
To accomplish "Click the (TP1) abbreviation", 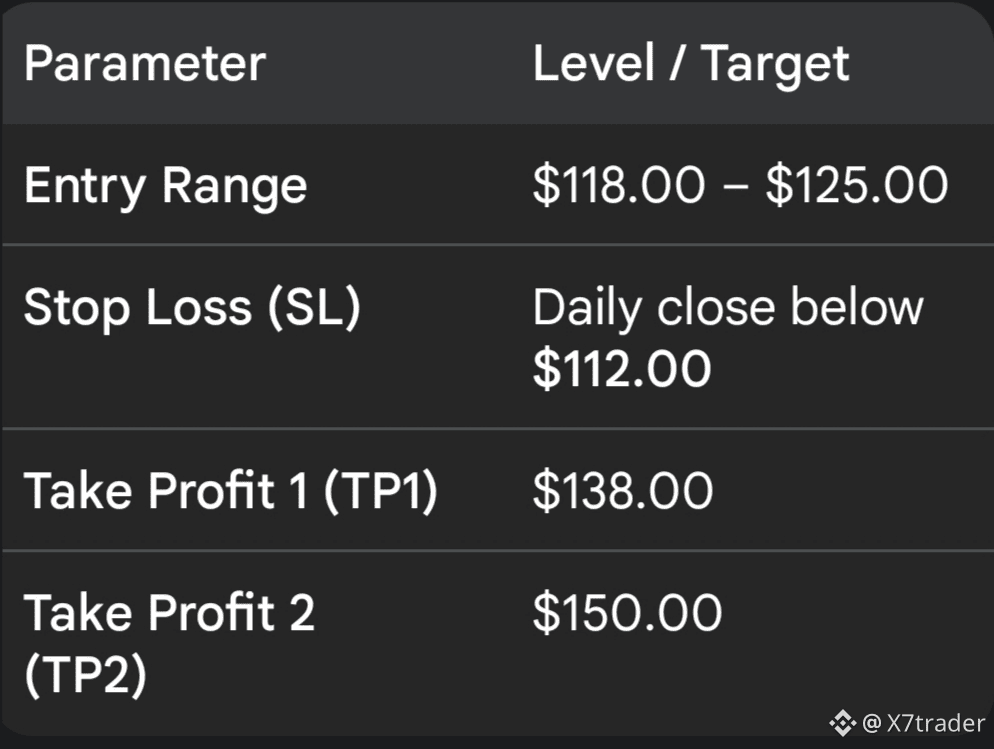I will 380,491.
